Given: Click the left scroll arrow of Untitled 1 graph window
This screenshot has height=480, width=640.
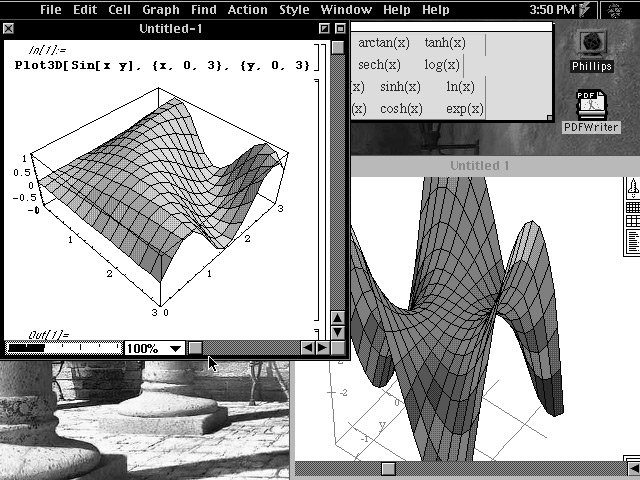Looking at the screenshot, I should pyautogui.click(x=634, y=468).
